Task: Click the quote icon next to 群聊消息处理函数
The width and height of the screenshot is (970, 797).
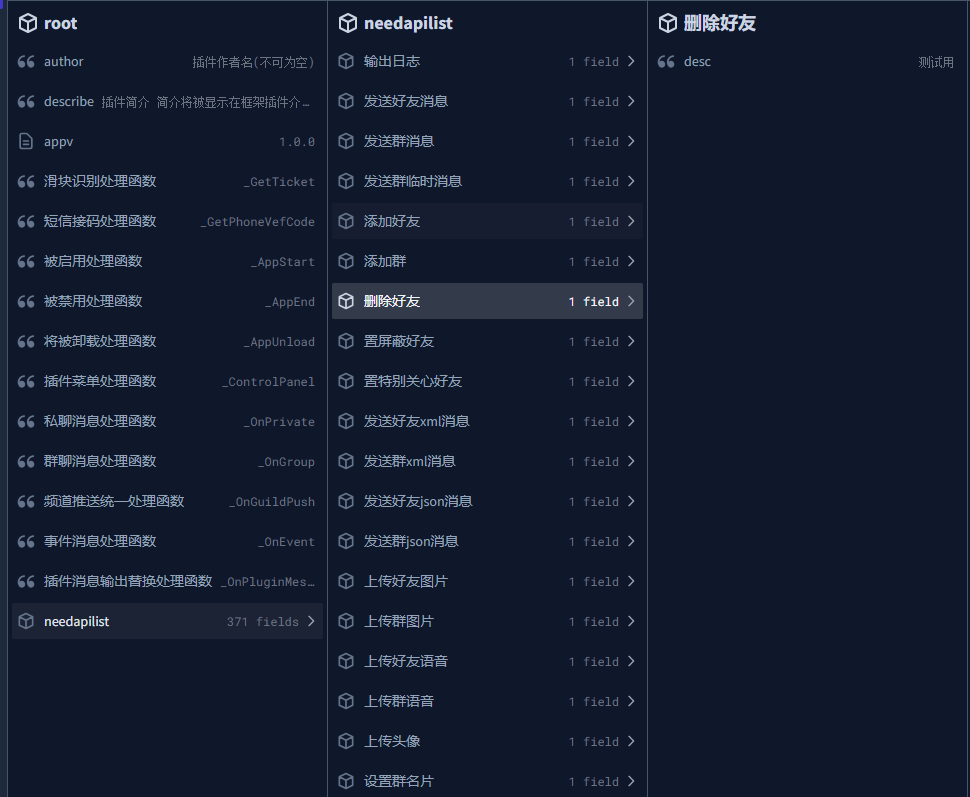Action: click(x=27, y=462)
